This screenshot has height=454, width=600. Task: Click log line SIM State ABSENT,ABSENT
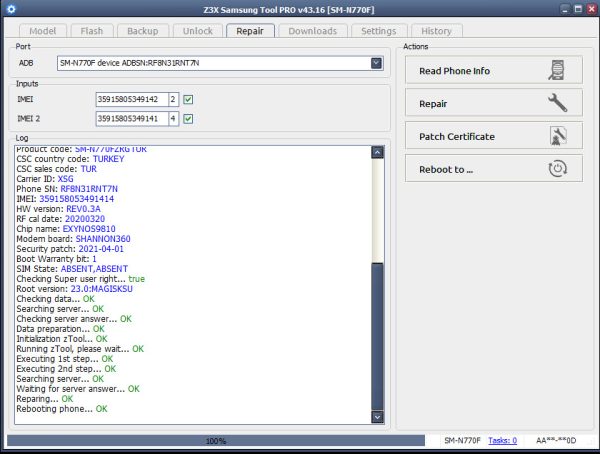(x=72, y=269)
